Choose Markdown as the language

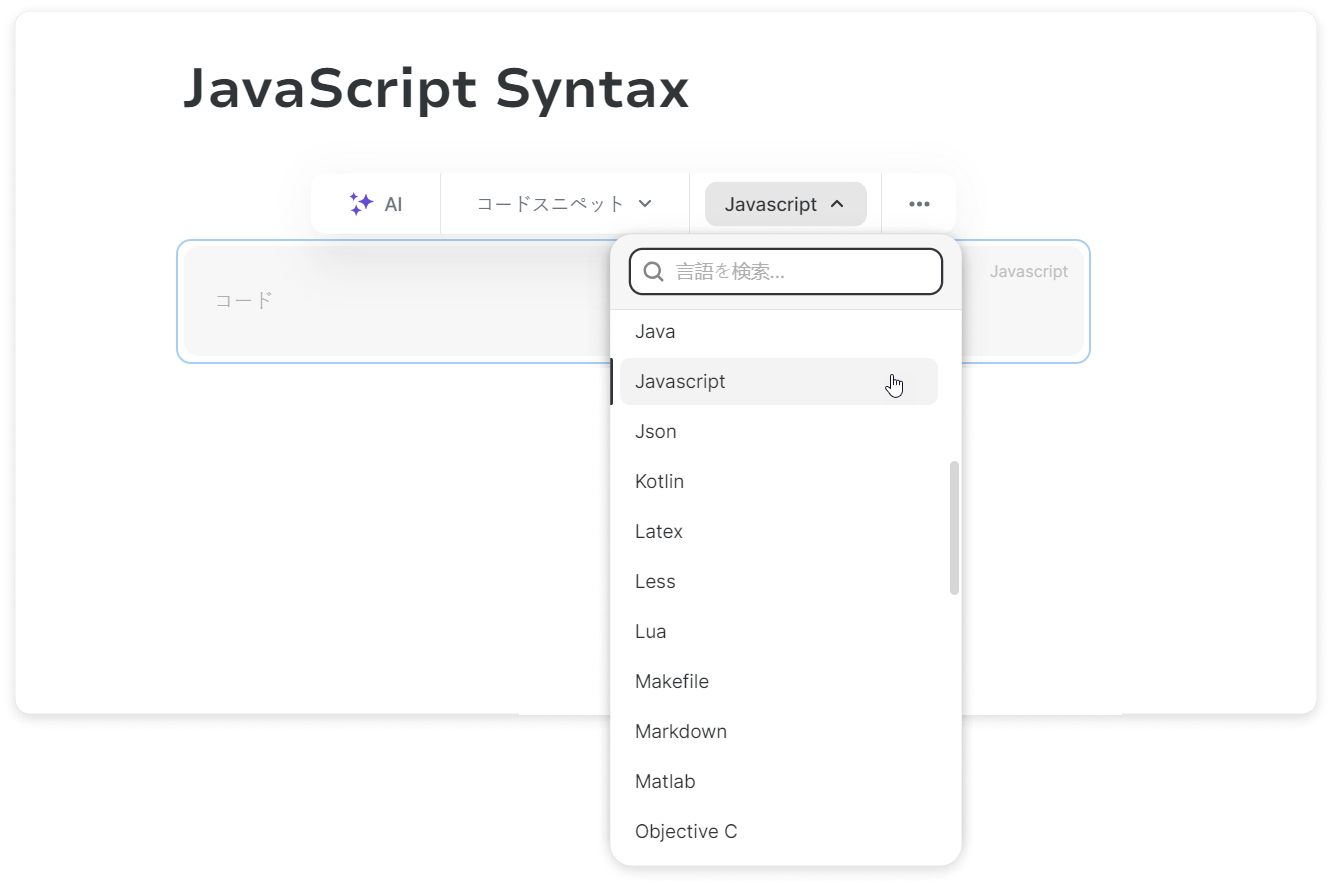[x=779, y=732]
